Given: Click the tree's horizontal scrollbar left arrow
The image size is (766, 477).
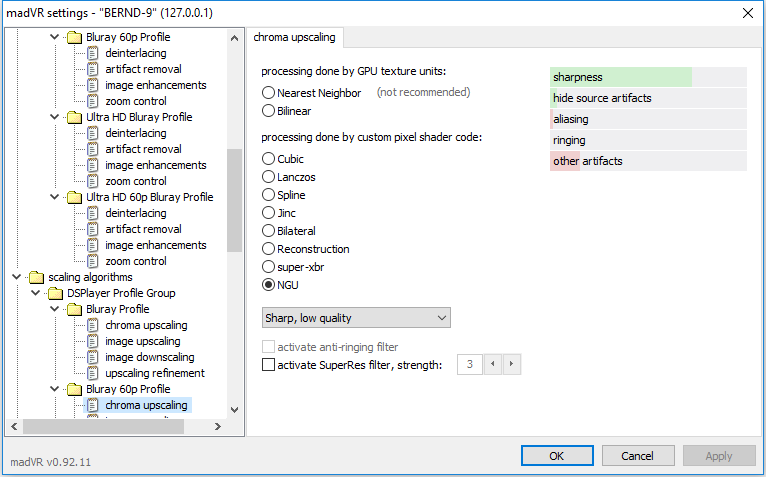Looking at the screenshot, I should tap(15, 427).
